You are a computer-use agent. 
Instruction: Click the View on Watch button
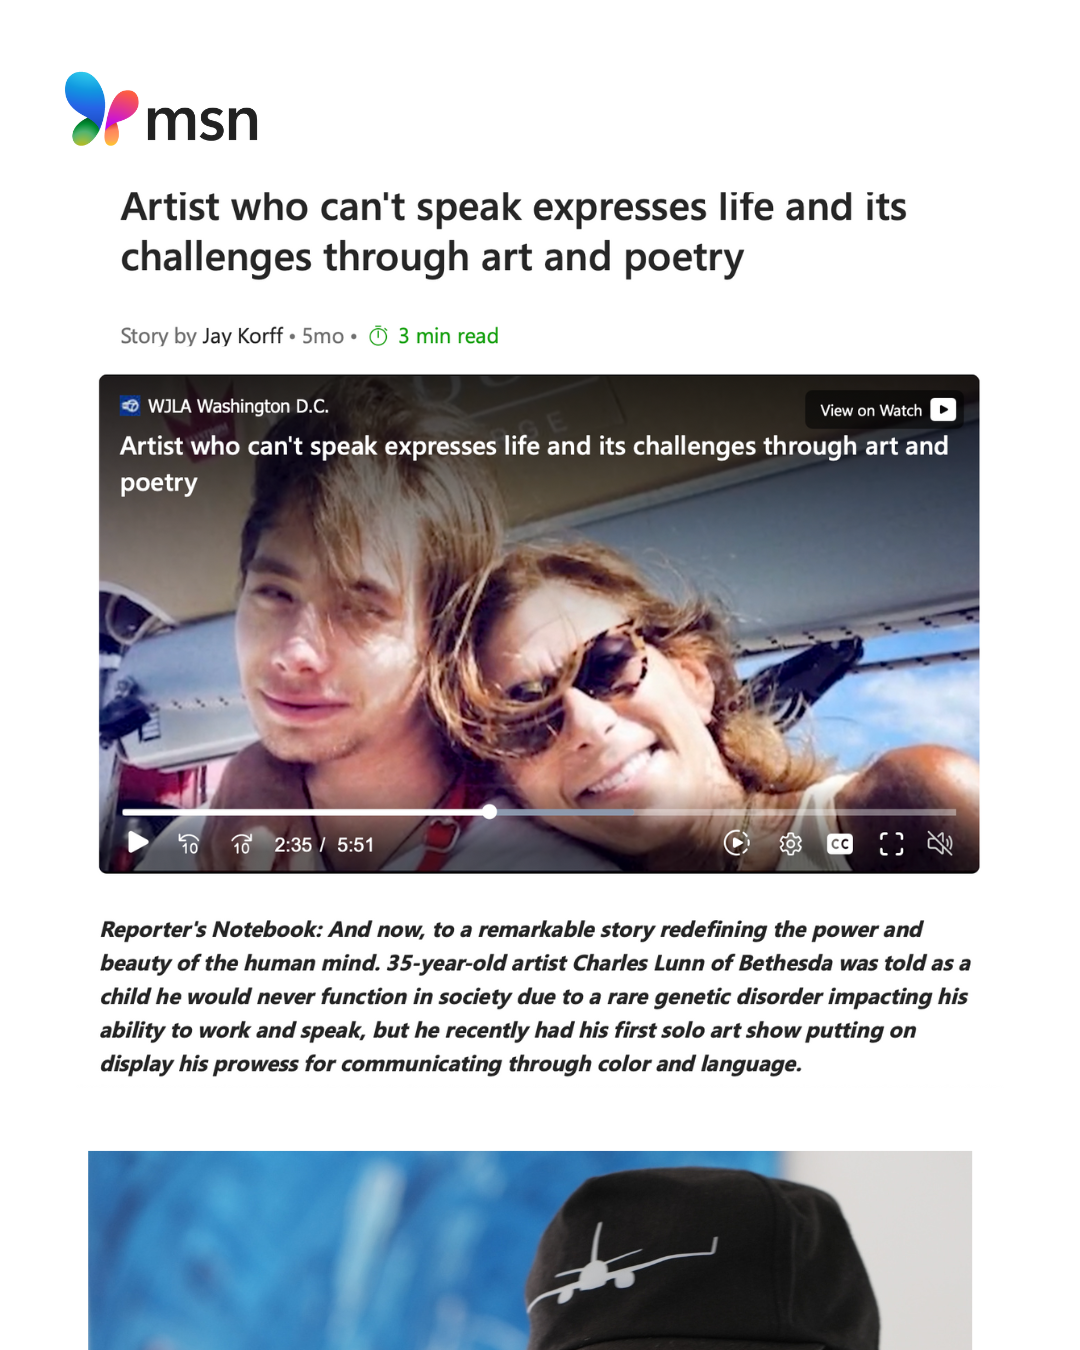[884, 410]
